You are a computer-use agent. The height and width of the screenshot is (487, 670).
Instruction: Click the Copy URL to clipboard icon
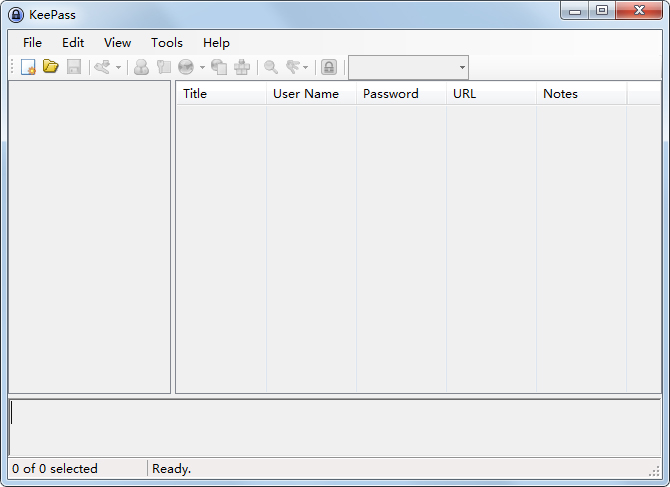[219, 67]
